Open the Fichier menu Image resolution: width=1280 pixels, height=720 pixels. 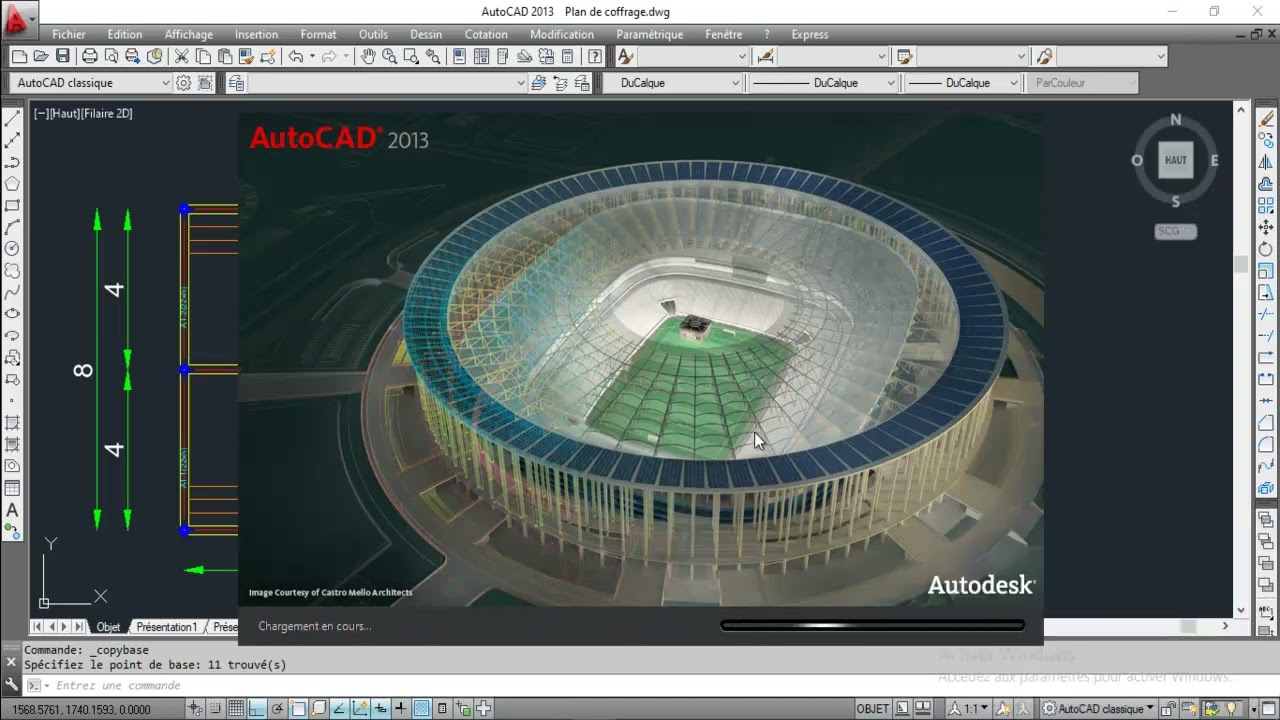tap(69, 34)
